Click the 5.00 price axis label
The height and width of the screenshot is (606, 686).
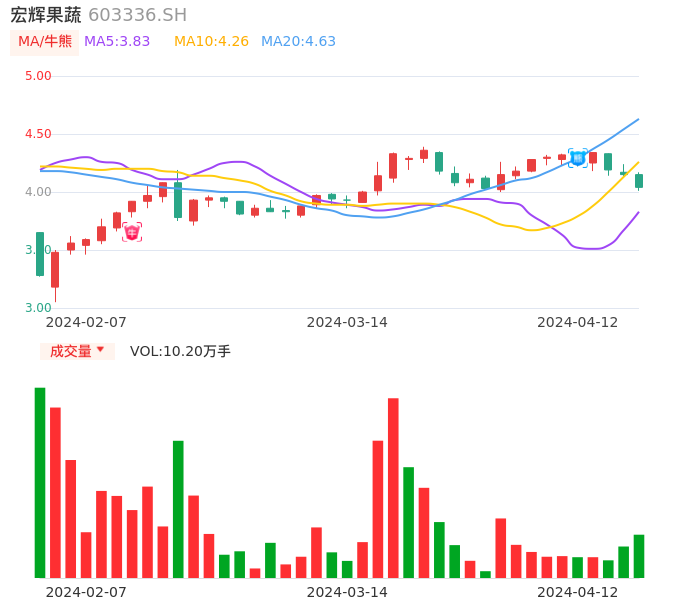[x=38, y=76]
